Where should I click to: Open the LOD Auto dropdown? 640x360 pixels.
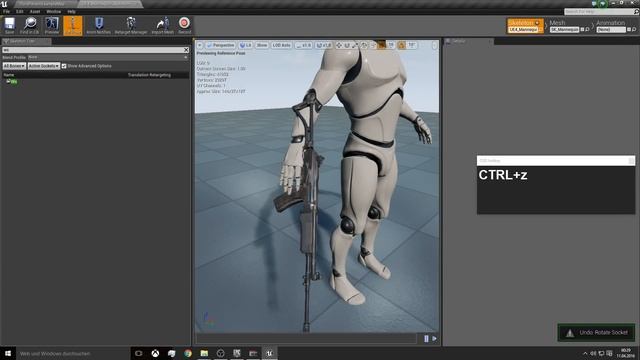[282, 45]
